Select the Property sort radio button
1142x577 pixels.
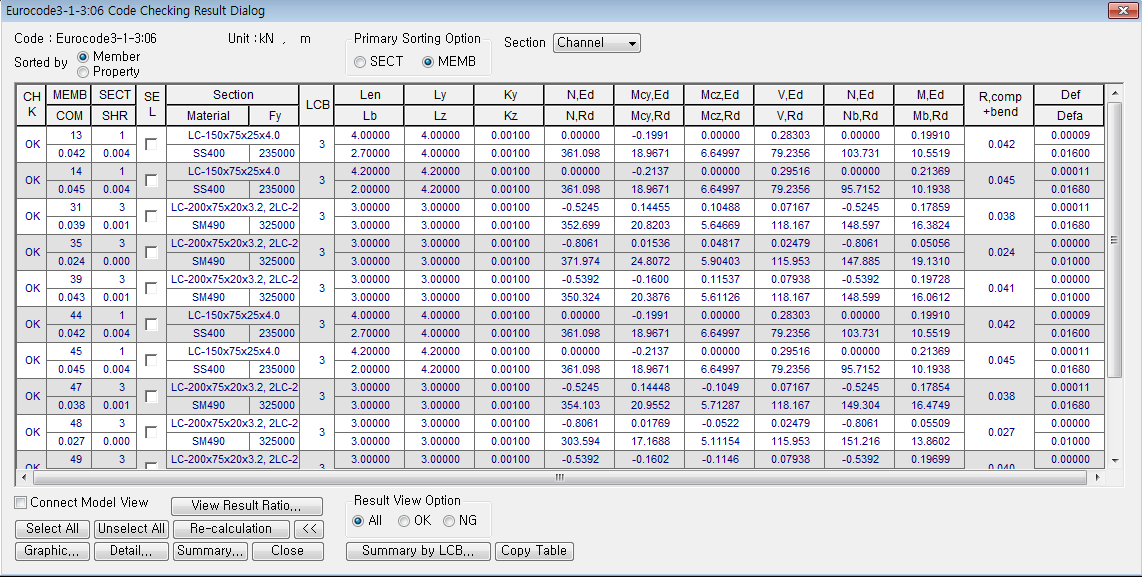(83, 72)
